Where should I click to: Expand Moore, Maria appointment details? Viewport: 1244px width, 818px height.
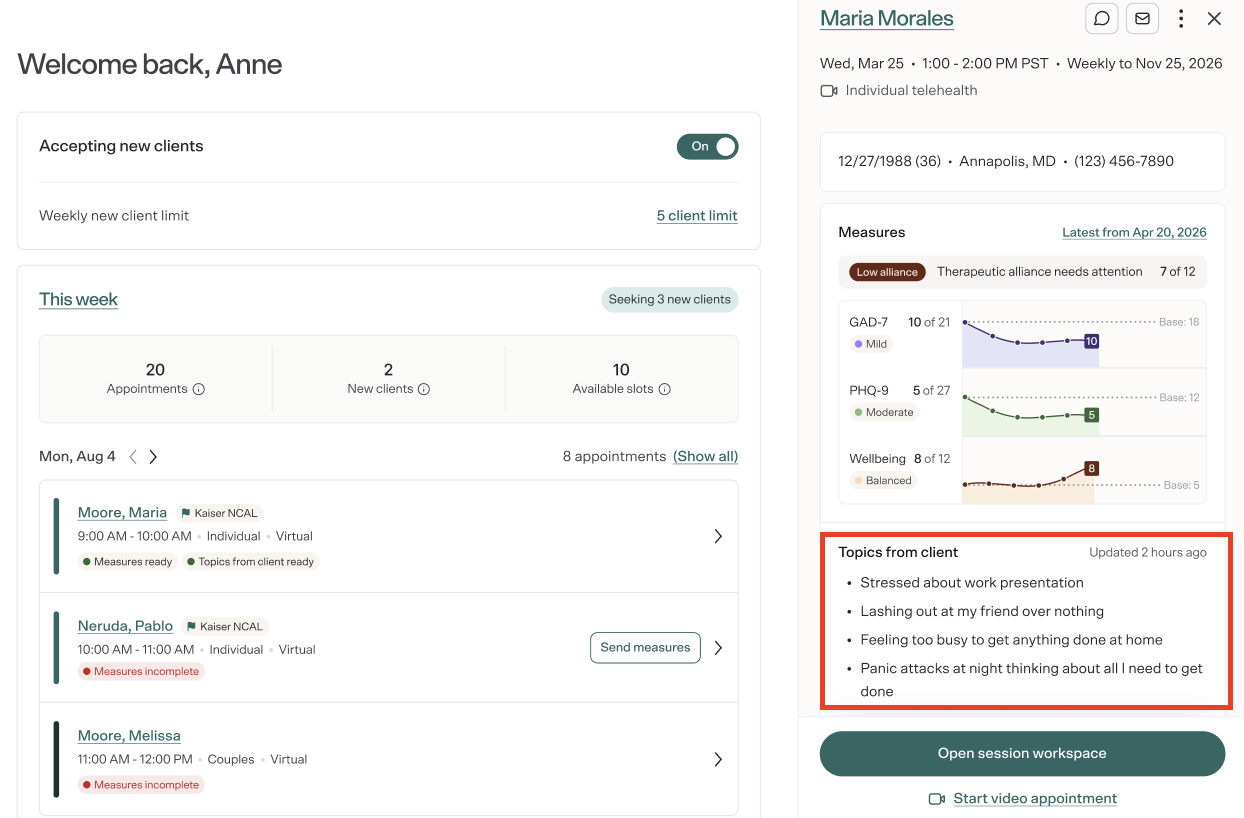pyautogui.click(x=718, y=536)
